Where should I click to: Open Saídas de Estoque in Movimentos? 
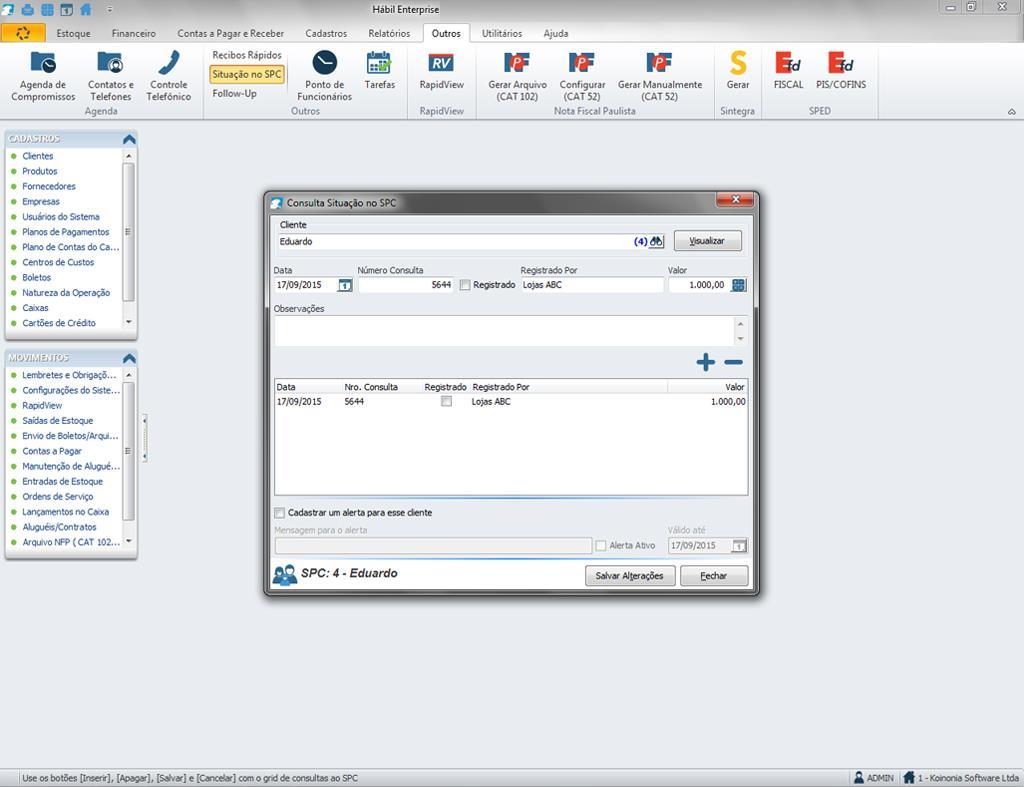[57, 421]
